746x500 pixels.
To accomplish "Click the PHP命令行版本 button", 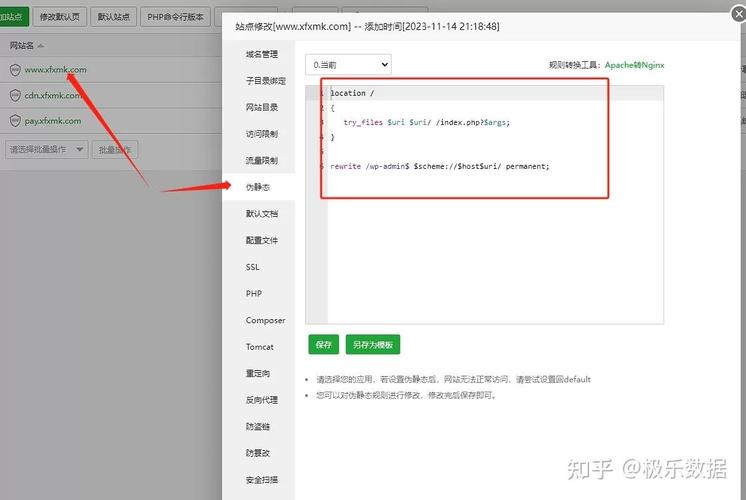I will pyautogui.click(x=175, y=17).
